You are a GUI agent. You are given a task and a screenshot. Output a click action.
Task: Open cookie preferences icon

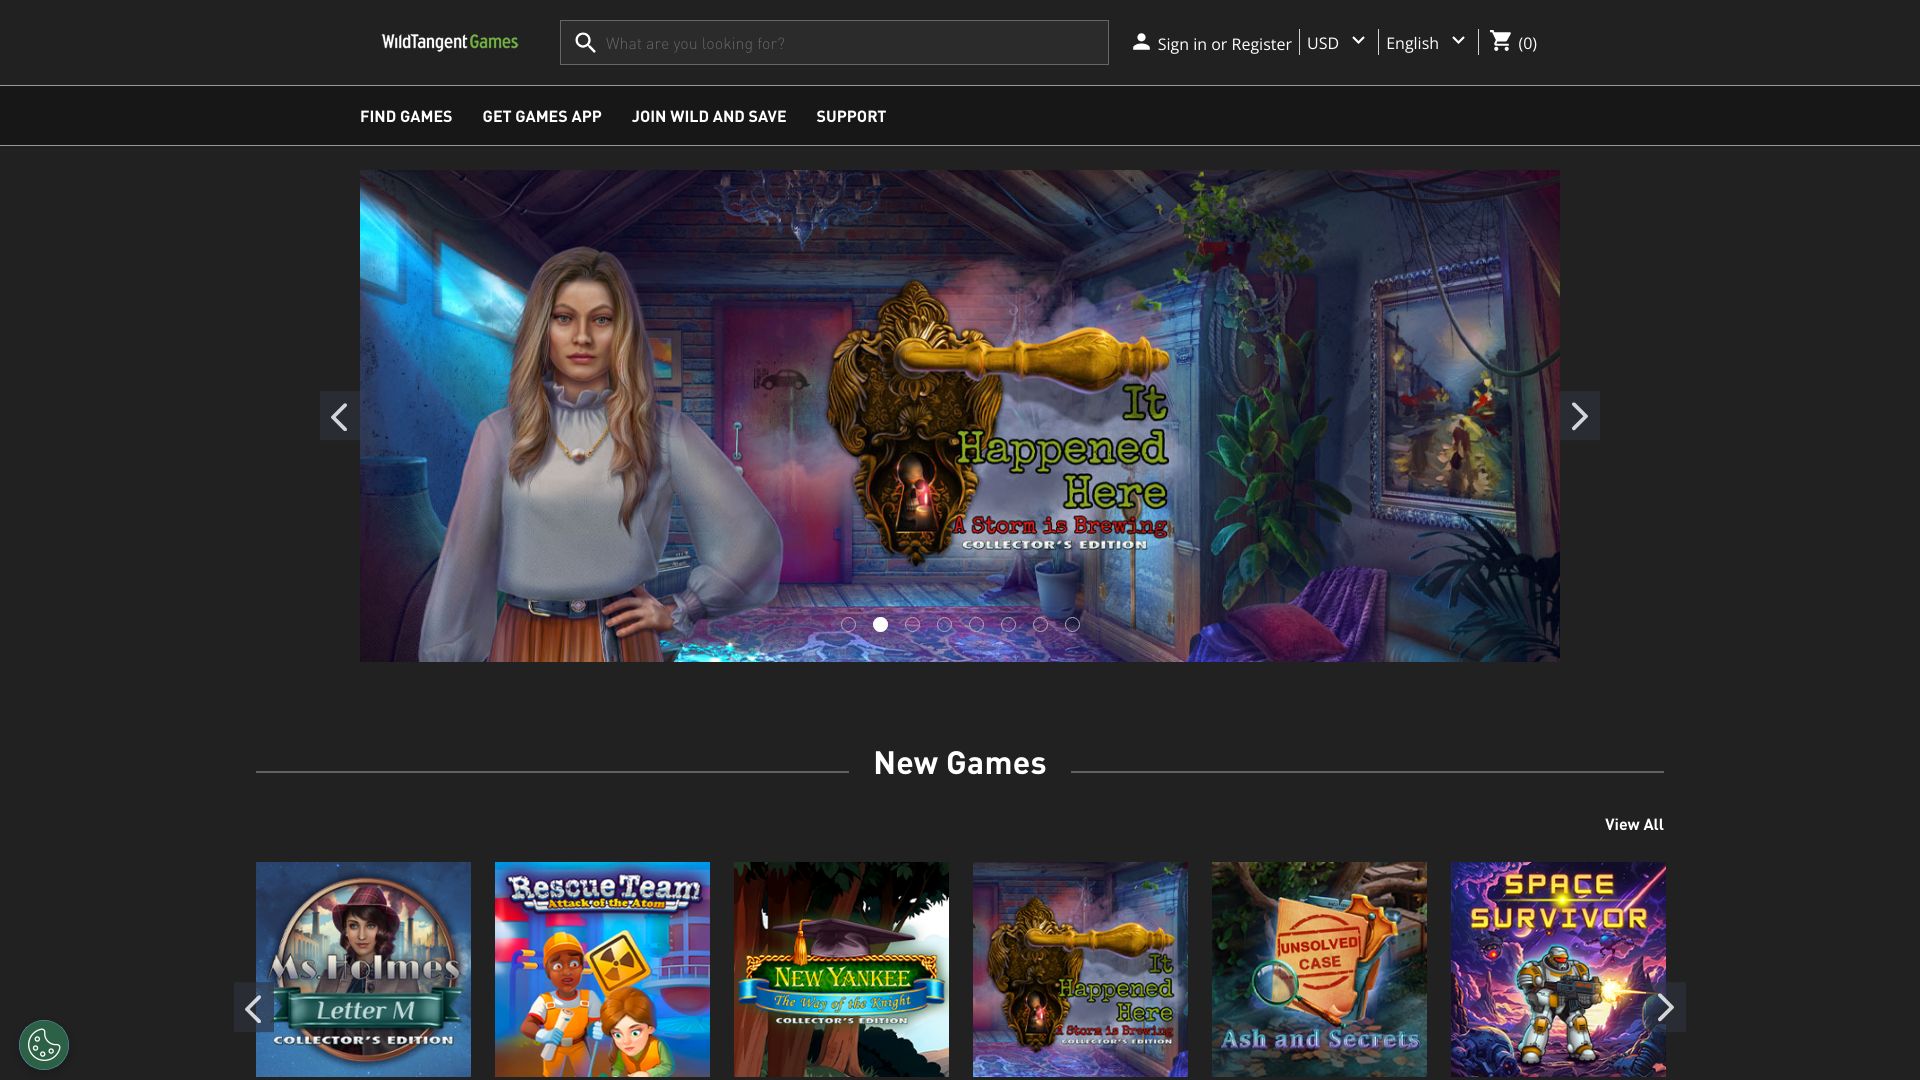coord(44,1045)
